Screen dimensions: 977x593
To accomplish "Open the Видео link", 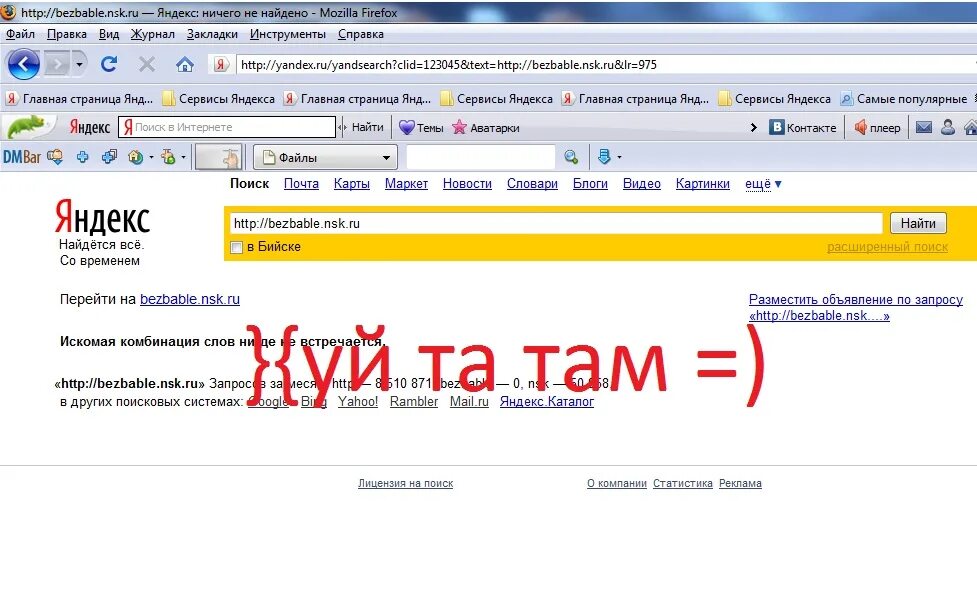I will pyautogui.click(x=642, y=184).
